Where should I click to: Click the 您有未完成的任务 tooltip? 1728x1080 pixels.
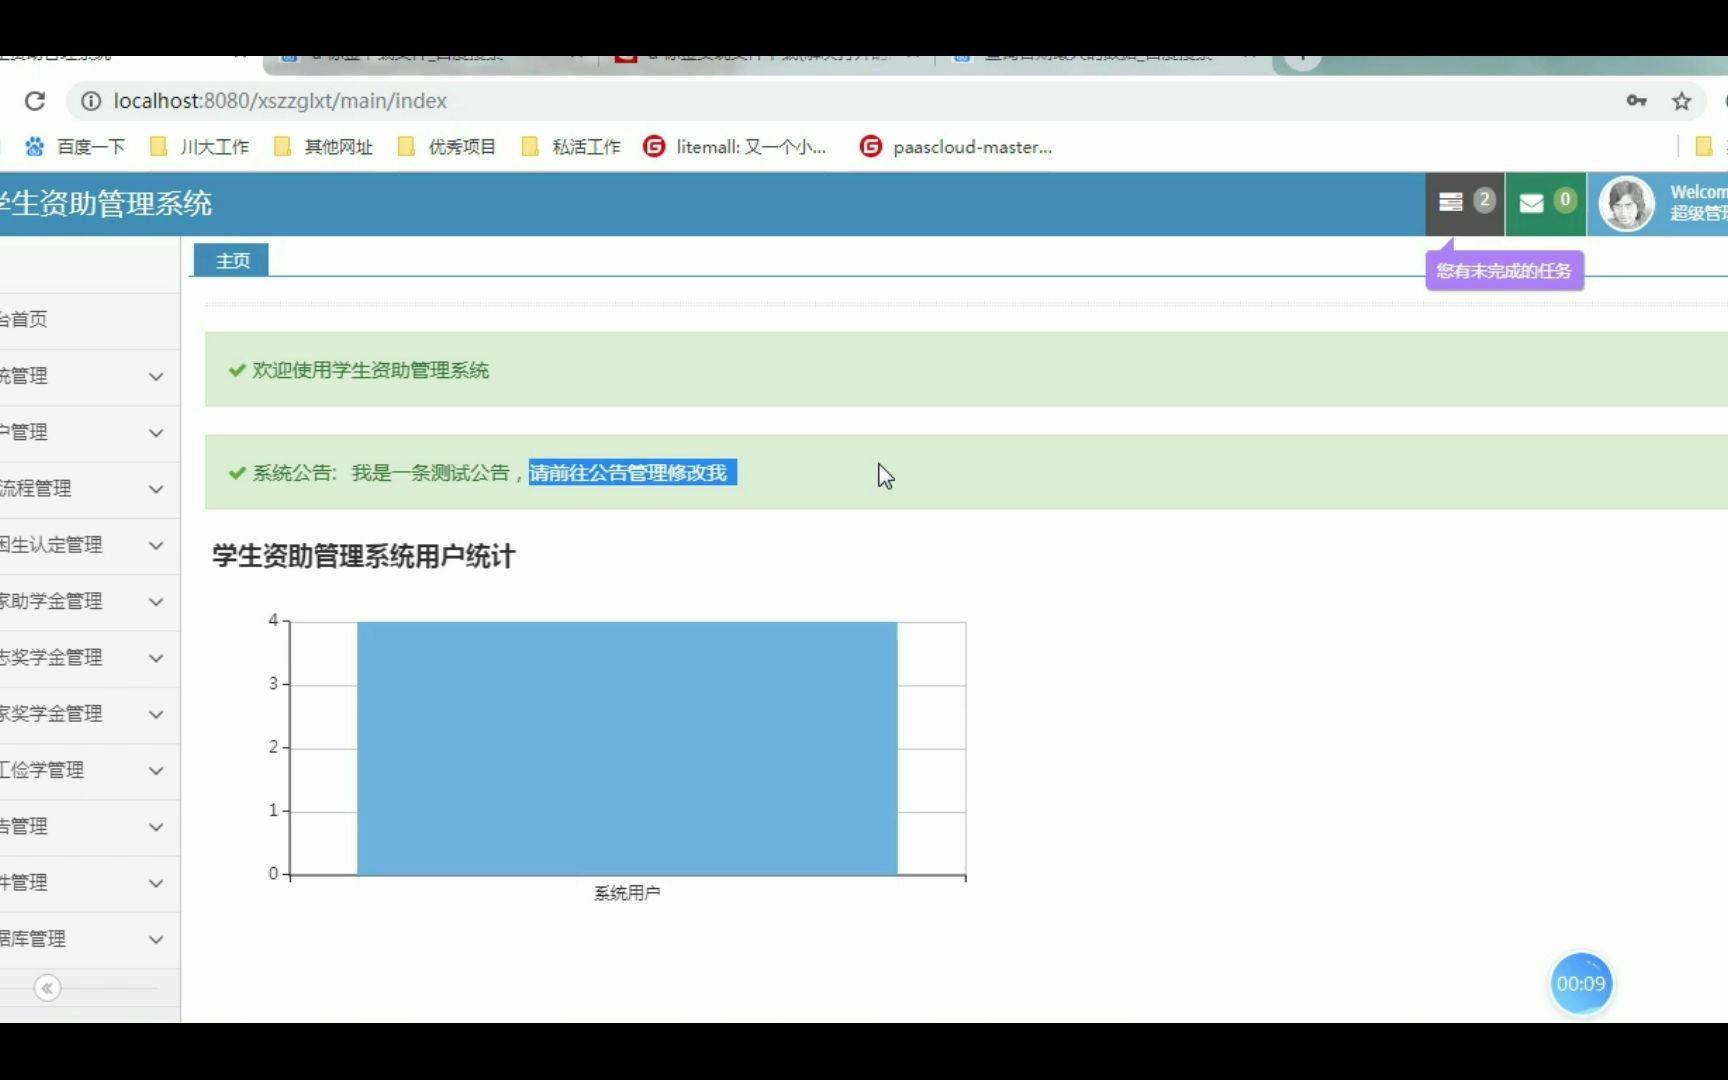[x=1504, y=270]
